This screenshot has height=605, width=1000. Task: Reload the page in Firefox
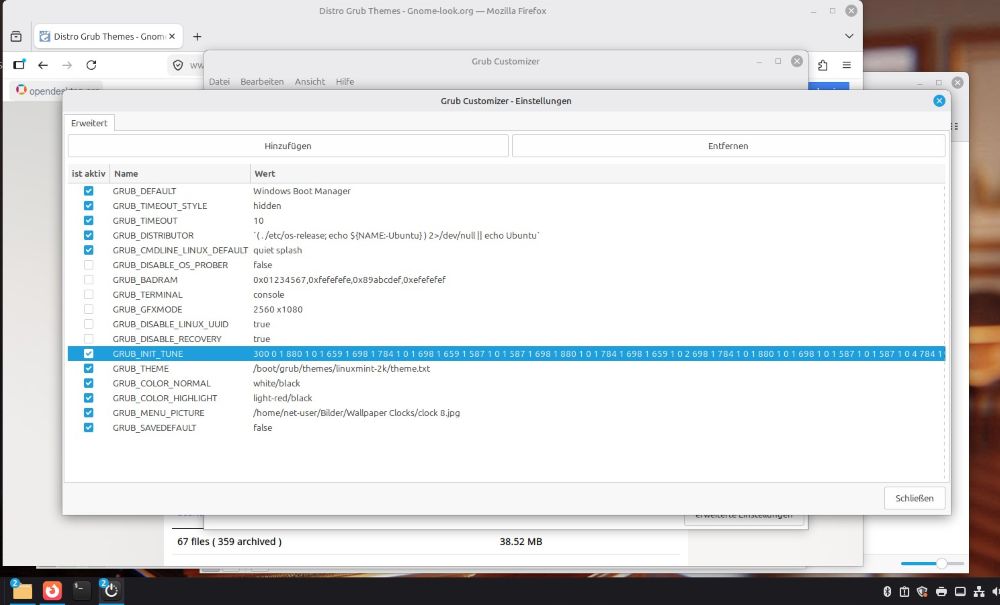91,65
